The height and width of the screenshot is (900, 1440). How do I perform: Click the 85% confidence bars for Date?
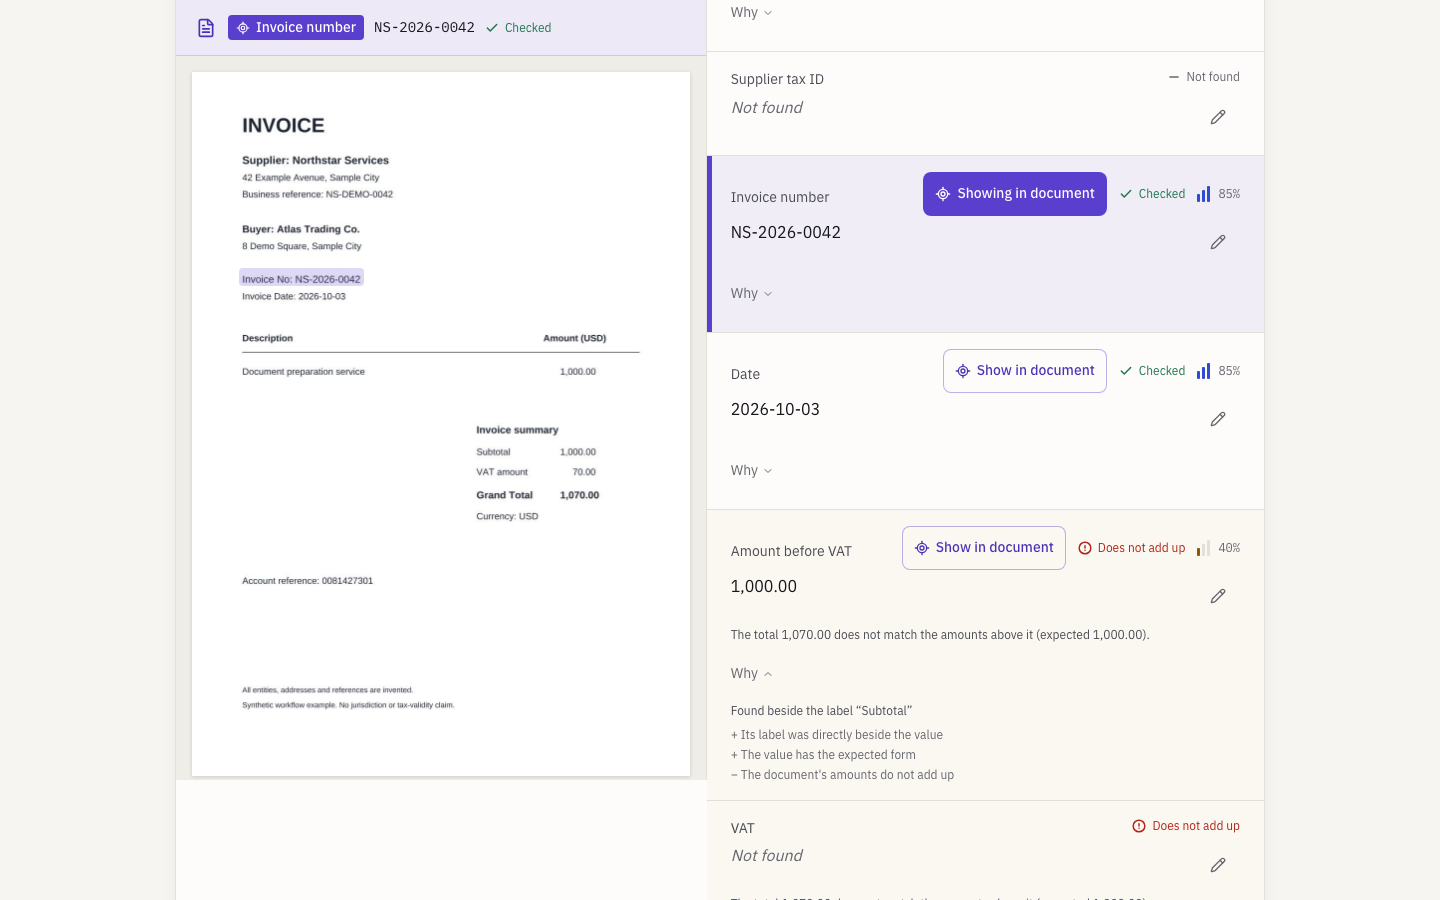click(x=1203, y=371)
